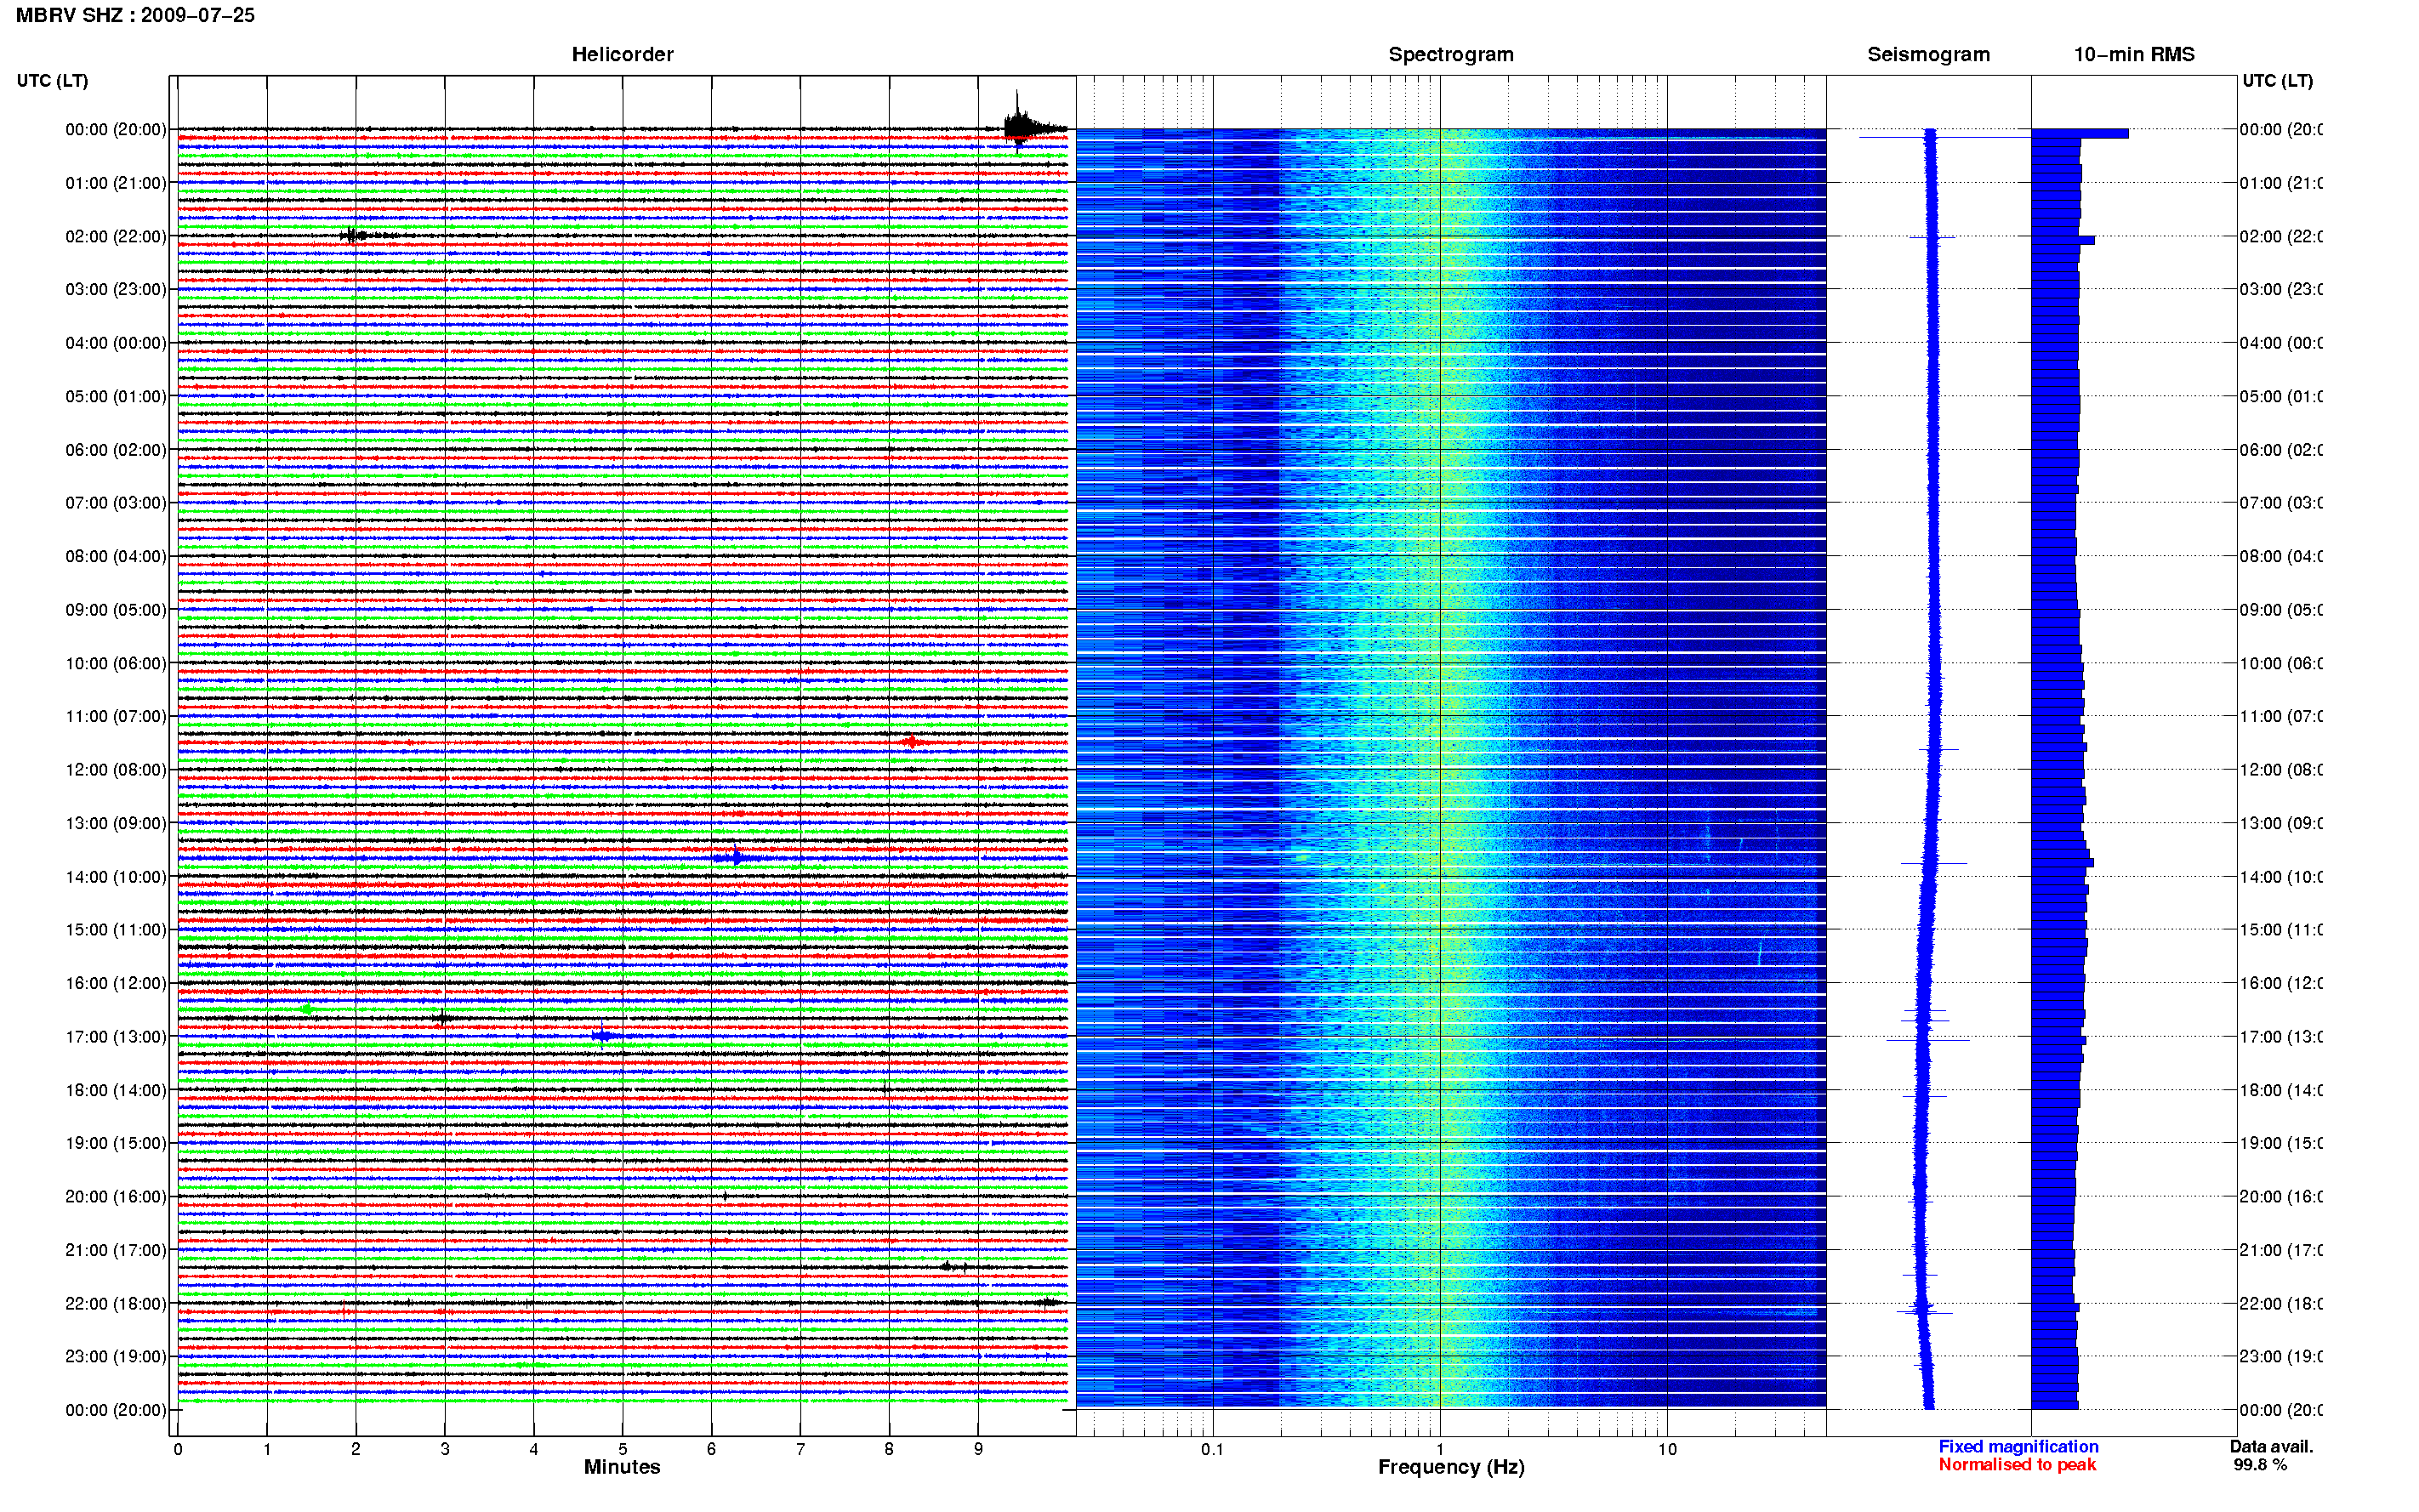Viewport: 2419px width, 1512px height.
Task: Click the MBRV SHZ : 2009-07-25 title
Action: [135, 15]
